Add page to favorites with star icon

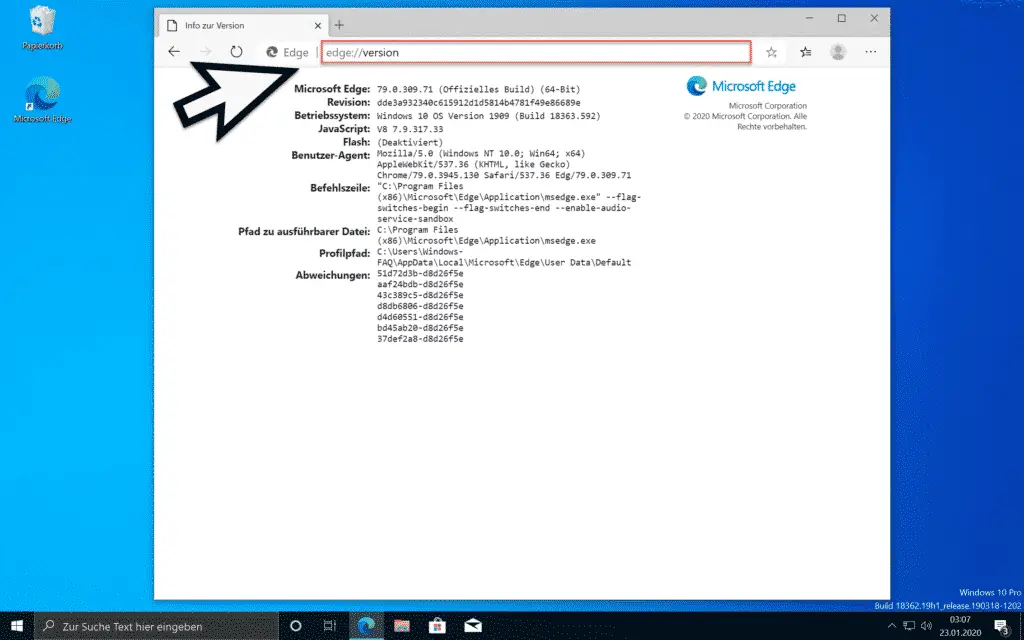coord(771,52)
